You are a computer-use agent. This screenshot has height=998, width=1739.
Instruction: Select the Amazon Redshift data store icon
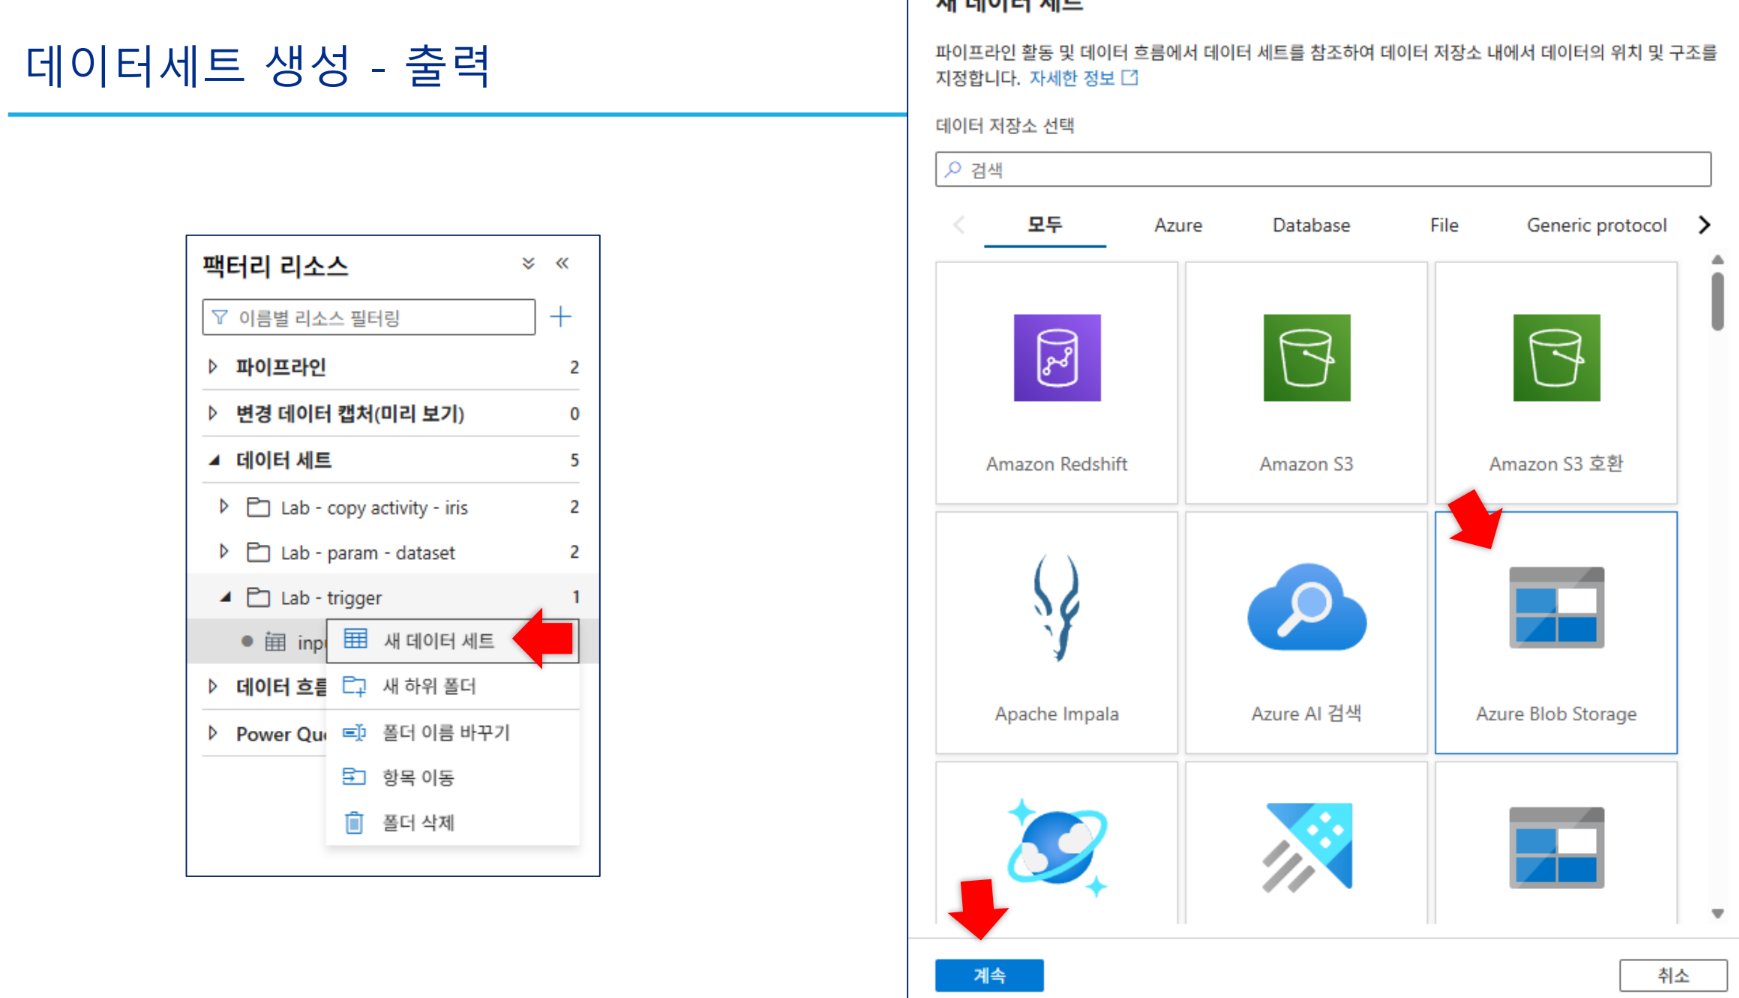[x=1057, y=358]
